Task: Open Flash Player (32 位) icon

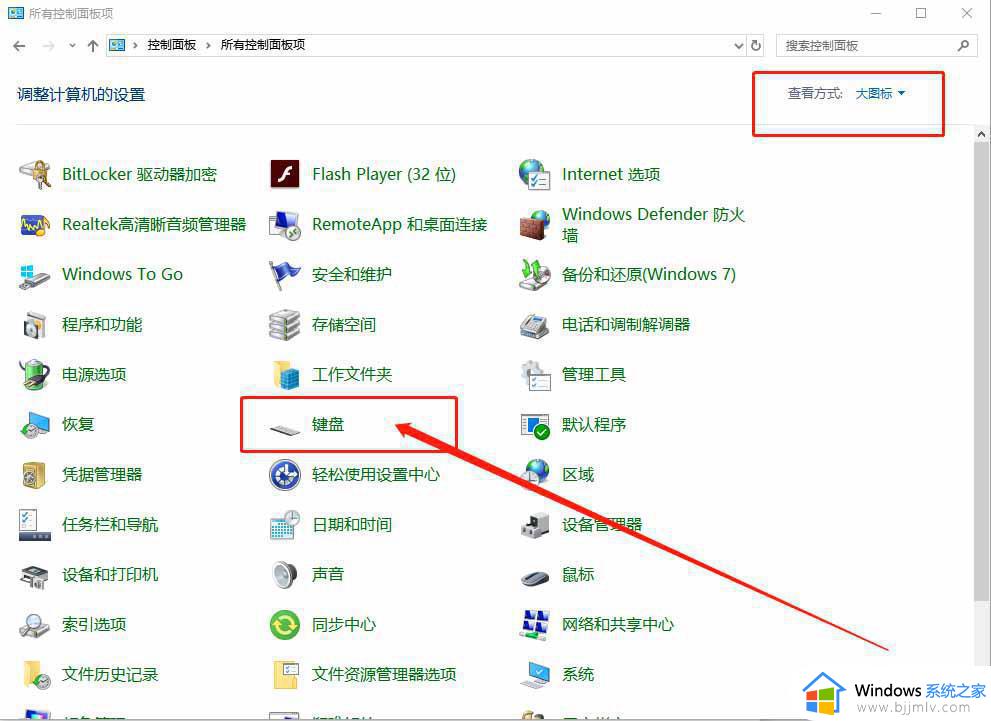Action: (x=285, y=174)
